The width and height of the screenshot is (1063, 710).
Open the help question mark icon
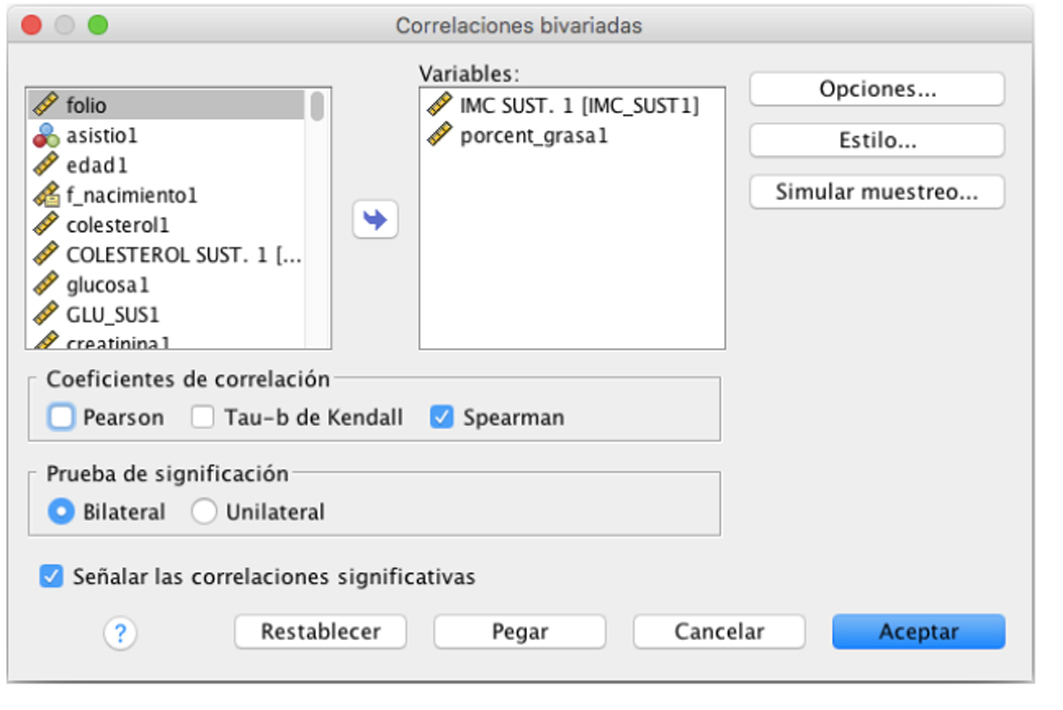tap(120, 633)
